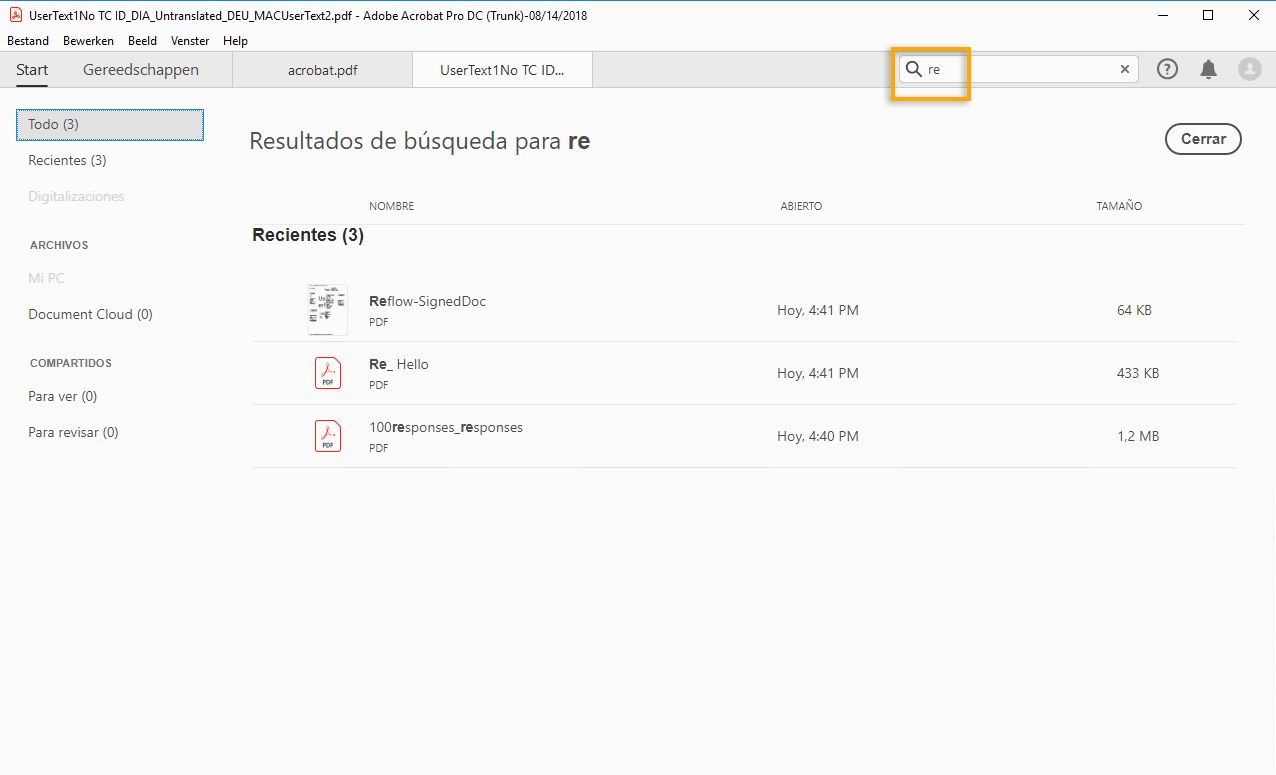Click the PDF icon for 100responses_responses

[x=328, y=436]
